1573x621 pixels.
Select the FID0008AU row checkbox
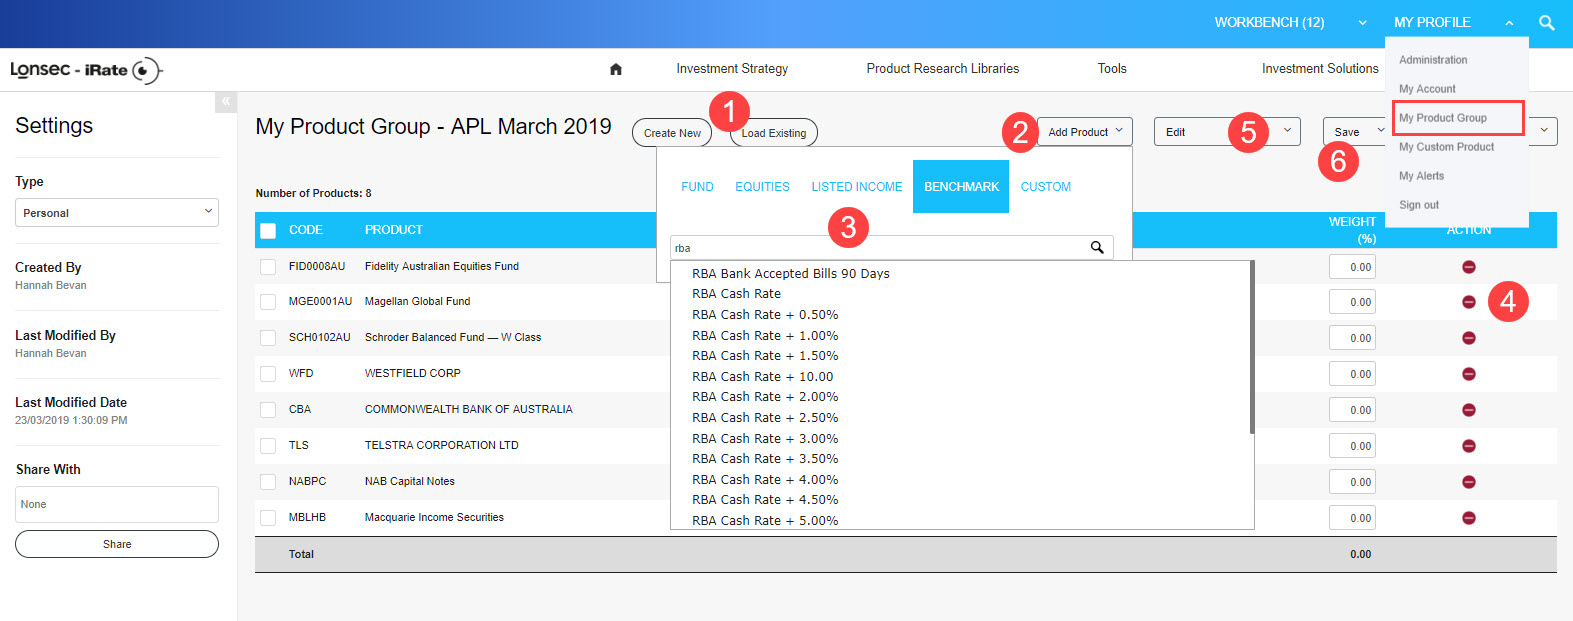[268, 267]
